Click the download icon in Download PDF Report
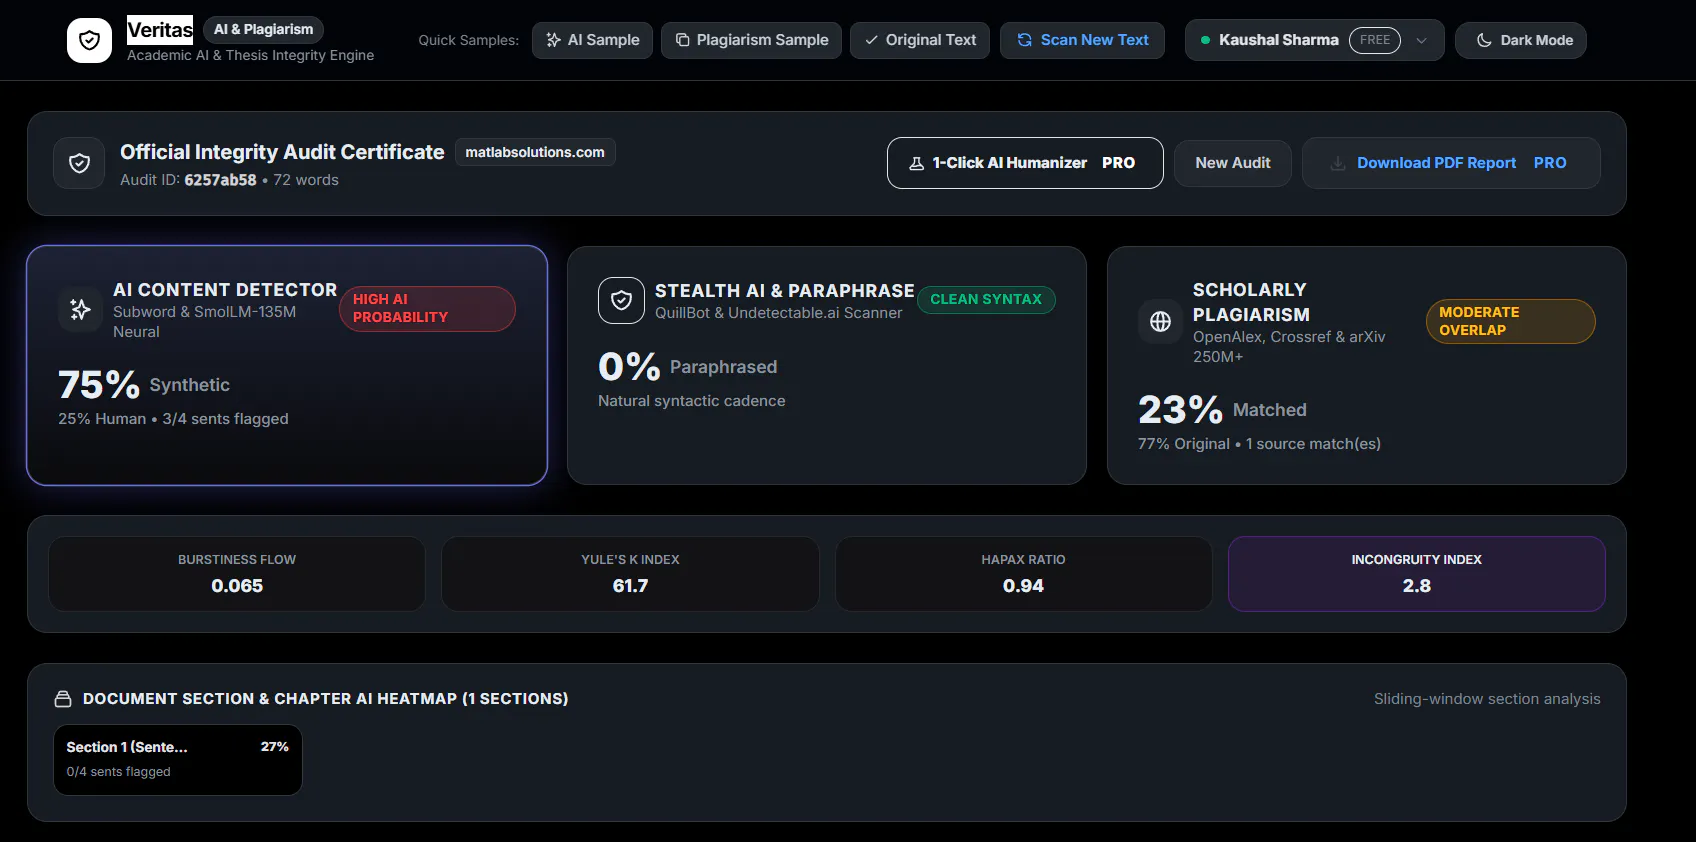The height and width of the screenshot is (842, 1696). click(x=1337, y=163)
